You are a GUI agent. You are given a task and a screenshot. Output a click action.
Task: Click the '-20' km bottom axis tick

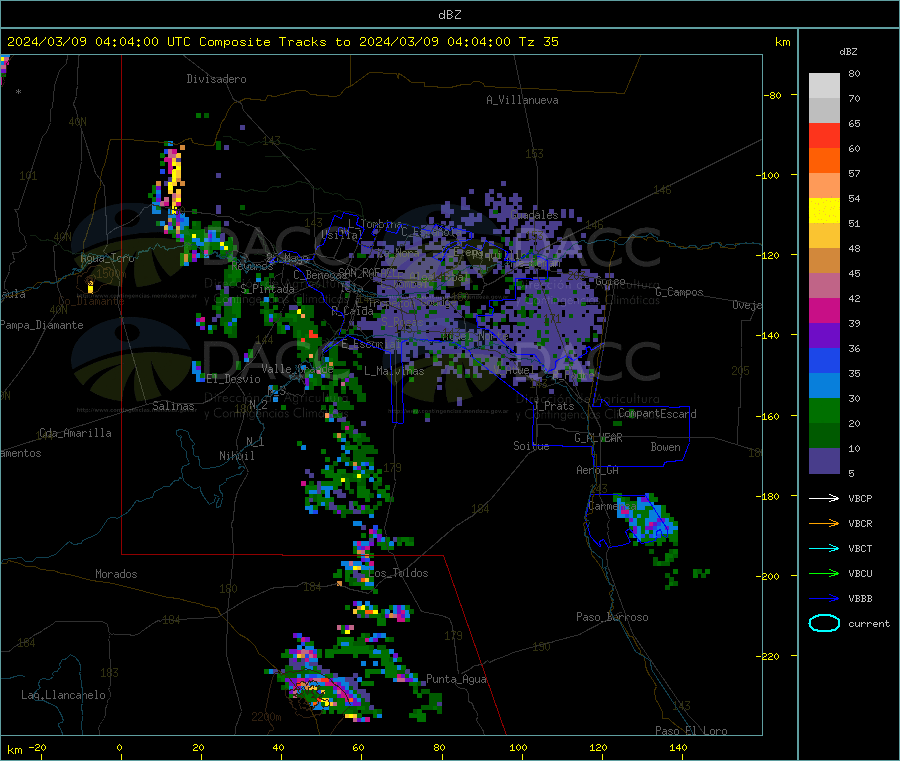point(37,747)
